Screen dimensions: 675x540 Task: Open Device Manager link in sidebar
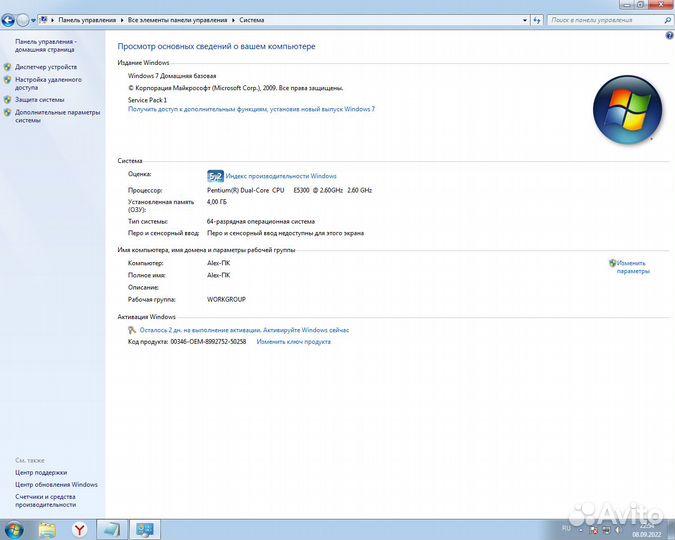(x=45, y=67)
